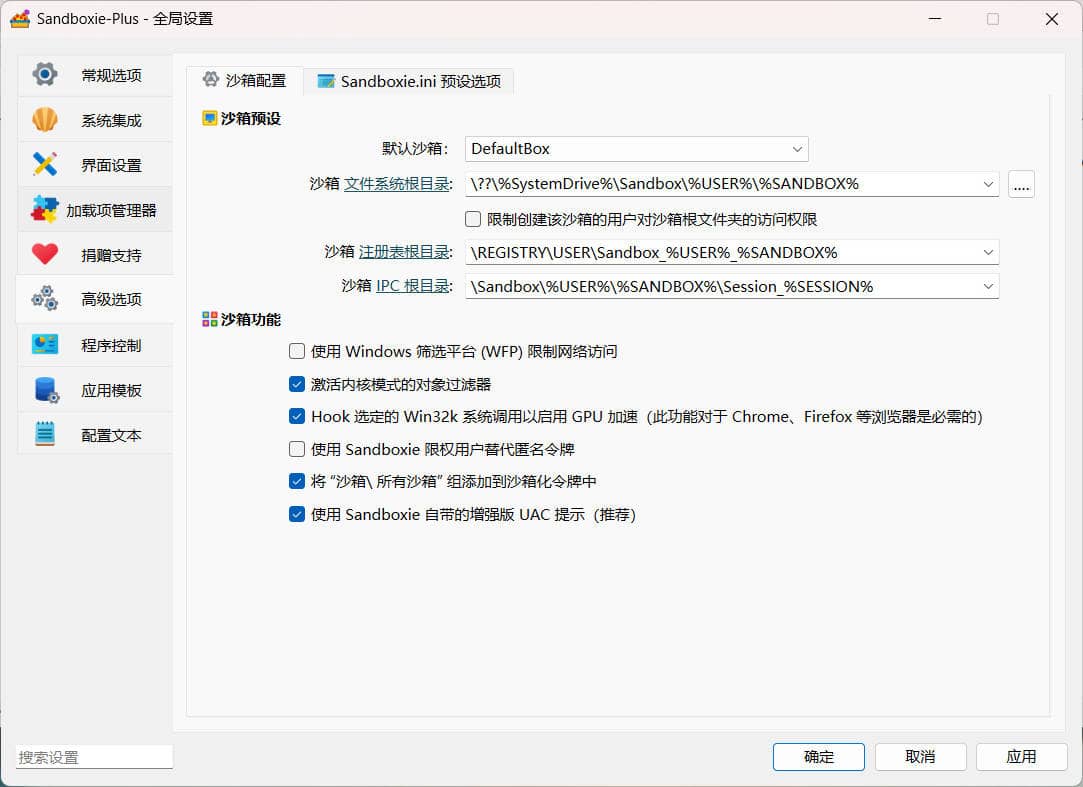Open the 配置文本 page
The height and width of the screenshot is (787, 1083).
[x=95, y=435]
